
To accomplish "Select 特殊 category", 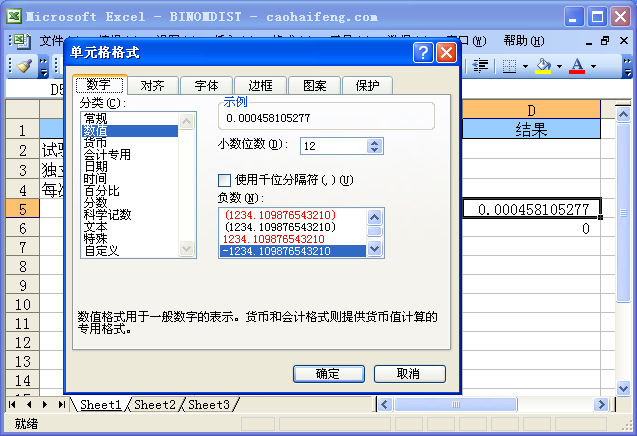I will pyautogui.click(x=130, y=239).
